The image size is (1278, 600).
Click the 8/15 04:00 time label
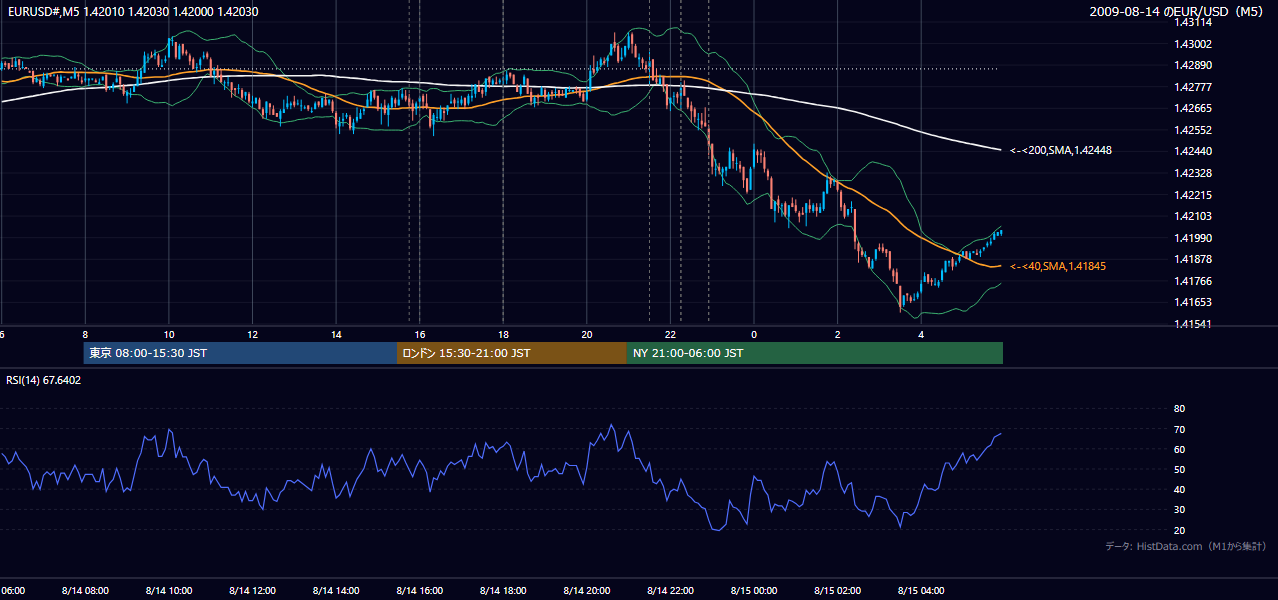click(922, 591)
